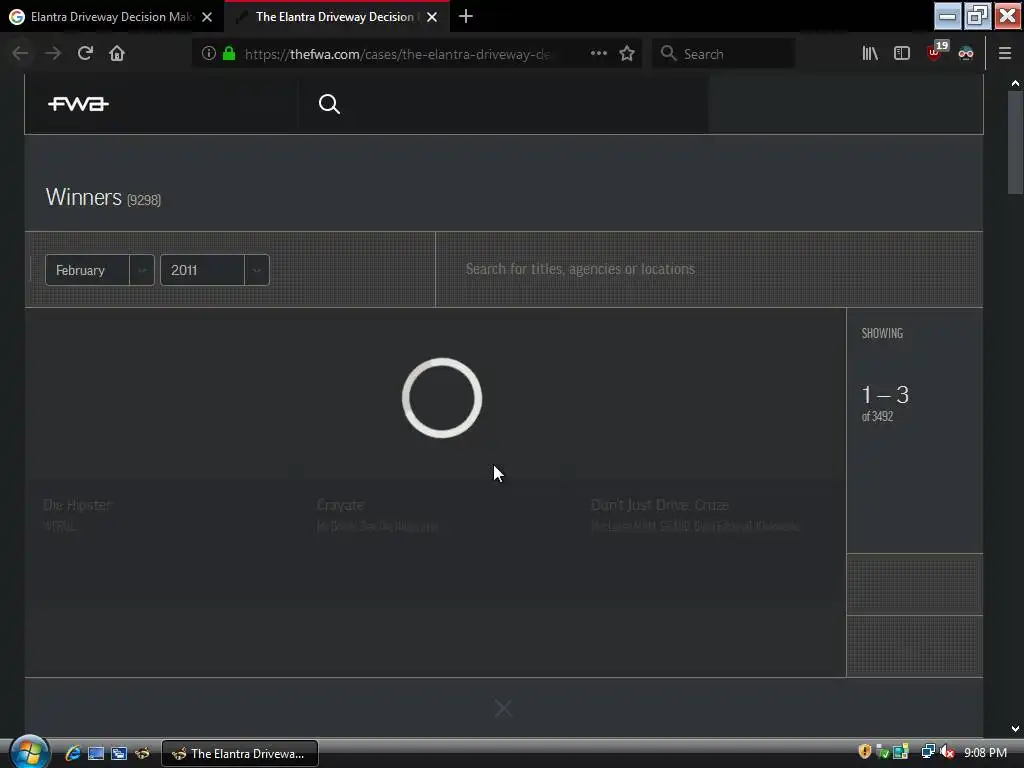
Task: Go forward with the browser forward arrow
Action: [x=53, y=53]
